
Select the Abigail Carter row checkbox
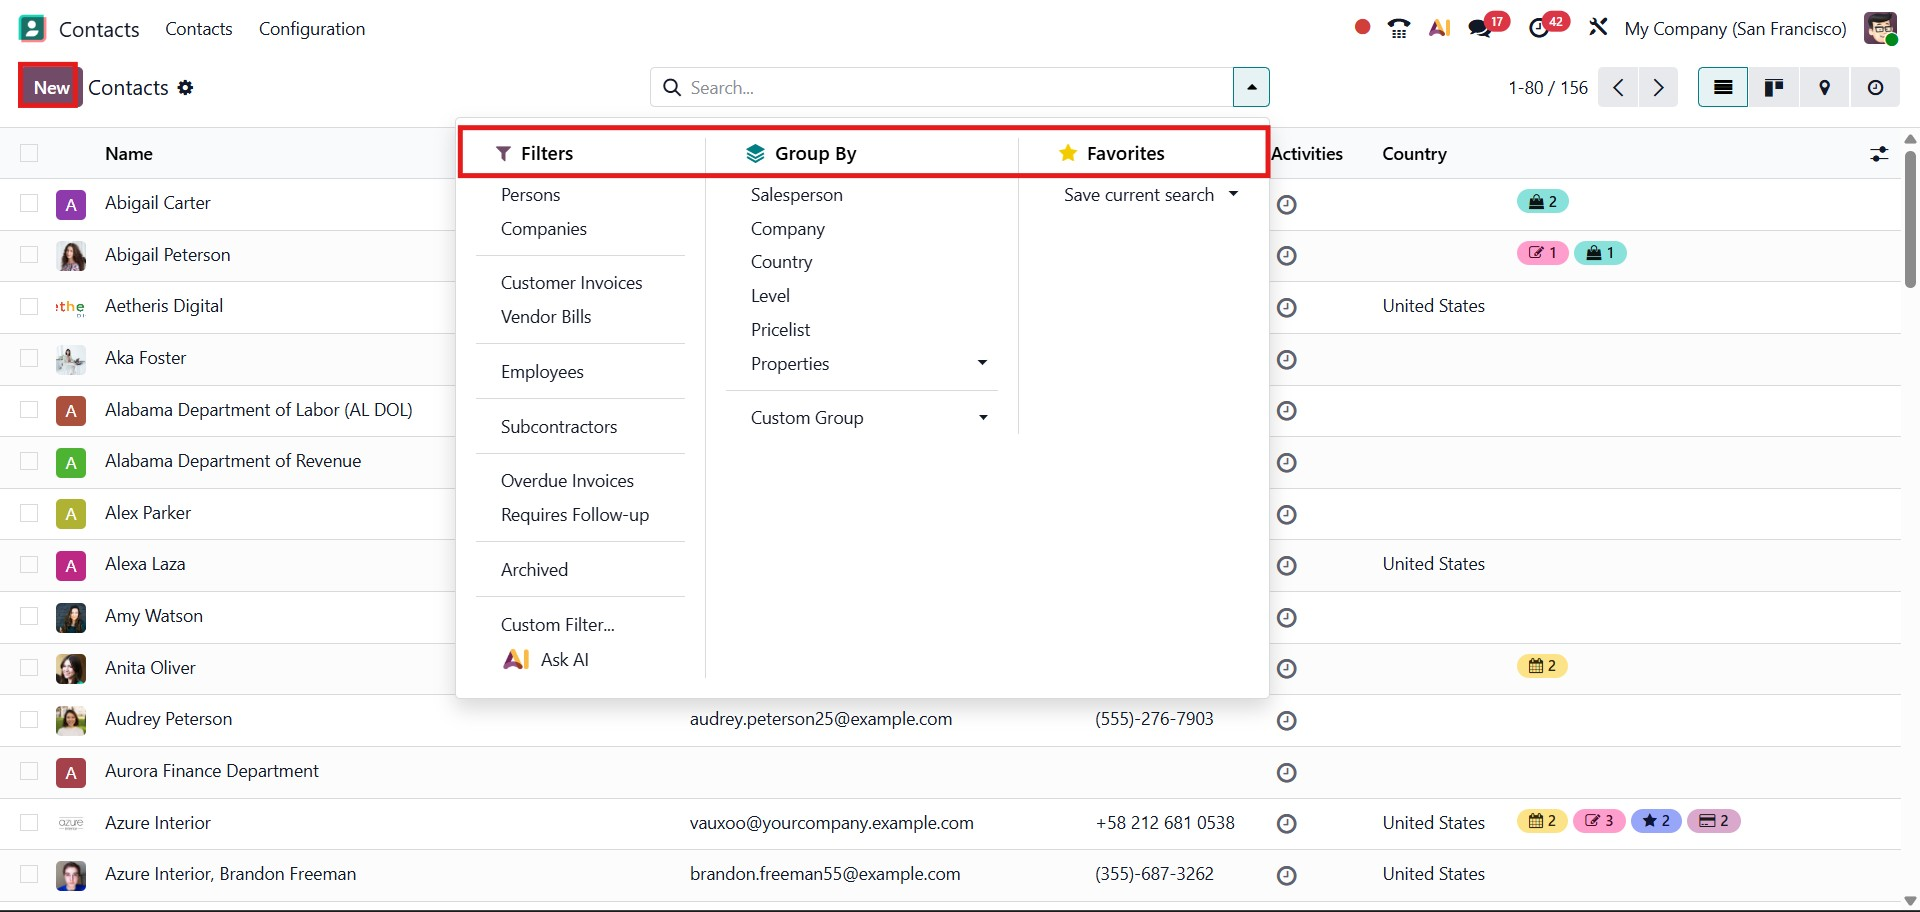click(29, 203)
